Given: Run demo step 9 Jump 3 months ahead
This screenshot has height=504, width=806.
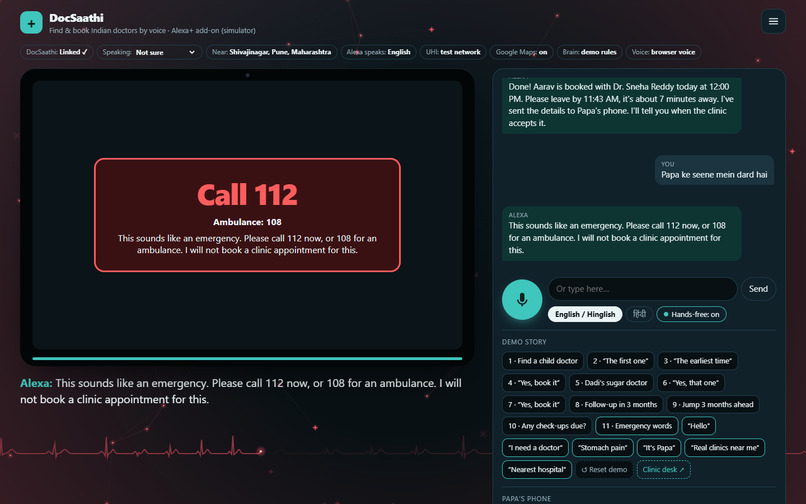Looking at the screenshot, I should [712, 404].
